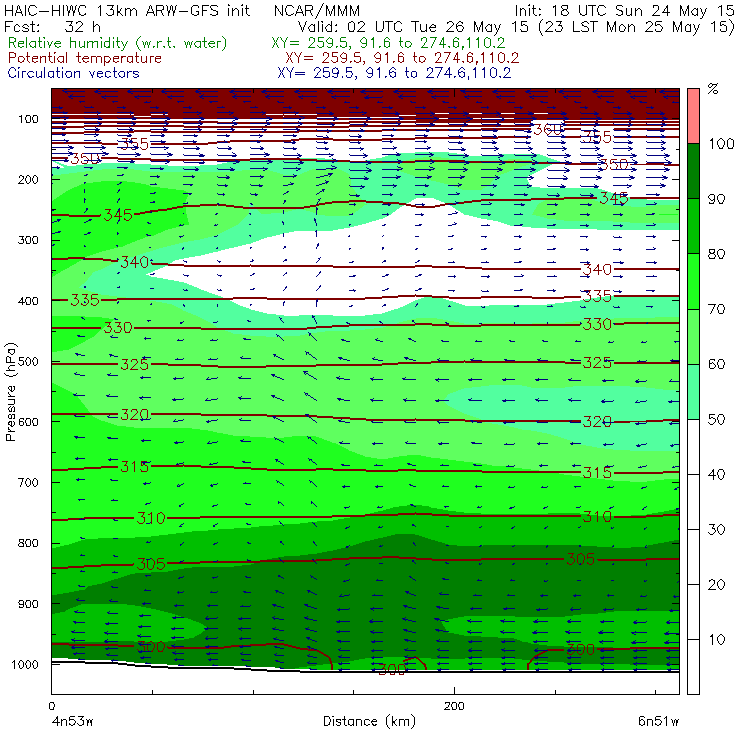Select the red XY coordinates line
The height and width of the screenshot is (740, 740).
[x=402, y=58]
